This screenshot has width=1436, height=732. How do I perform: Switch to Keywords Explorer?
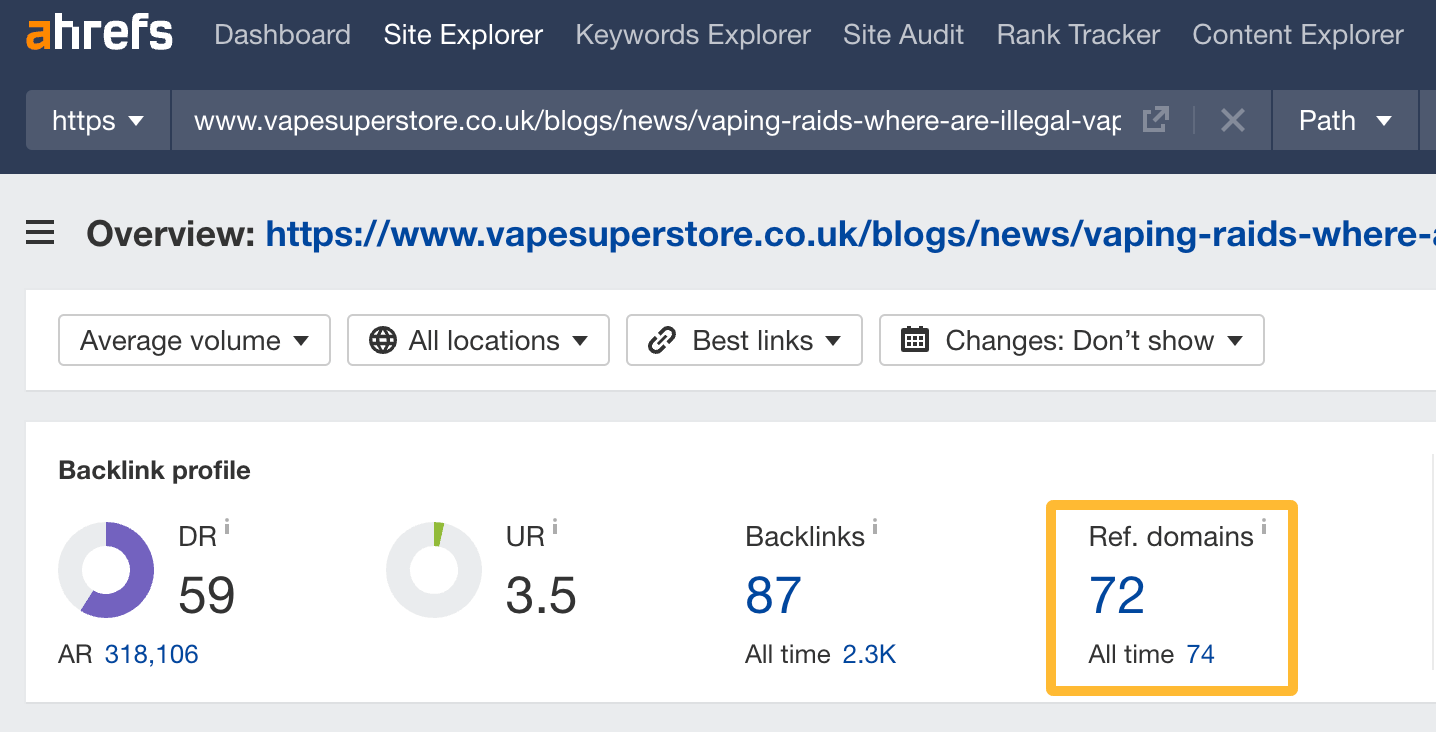[692, 34]
